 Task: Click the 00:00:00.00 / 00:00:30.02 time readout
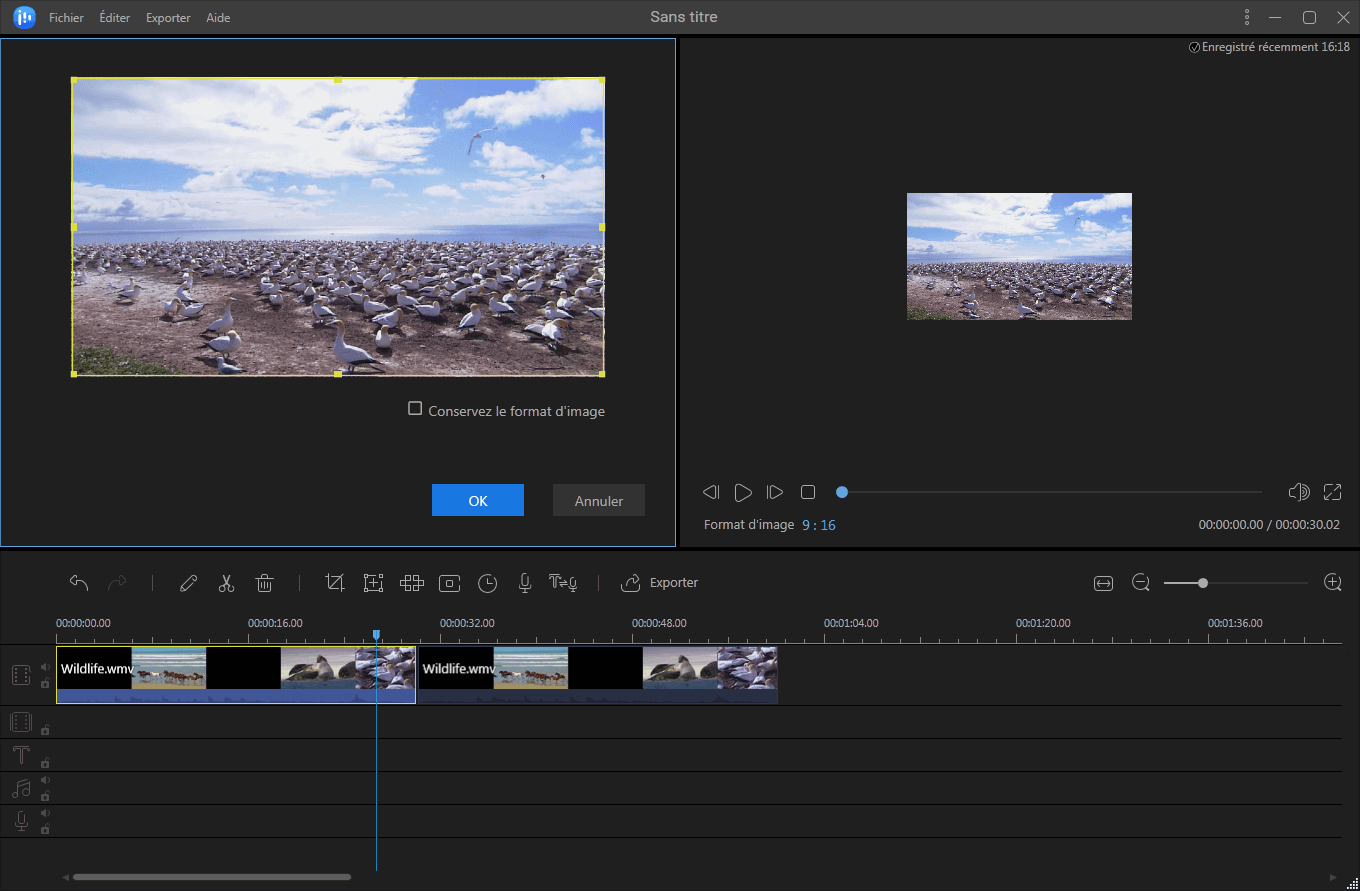coord(1269,525)
